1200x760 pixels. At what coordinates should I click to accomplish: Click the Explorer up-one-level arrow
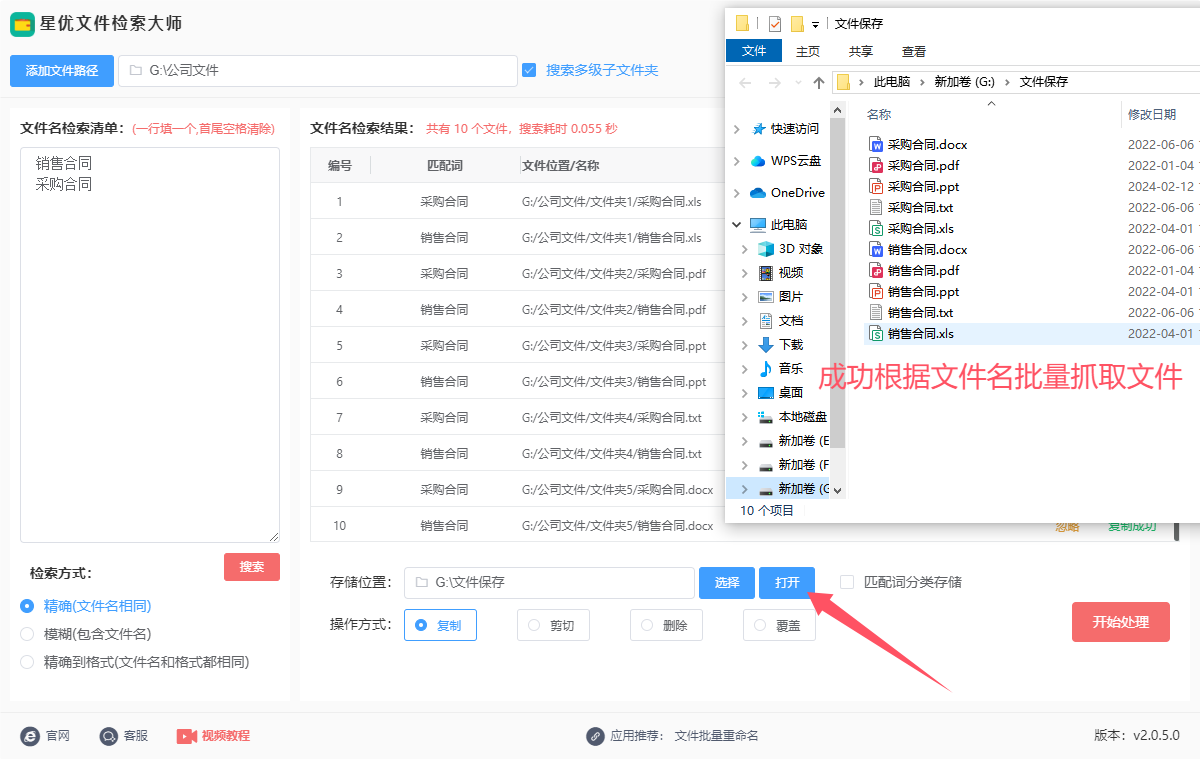tap(819, 82)
